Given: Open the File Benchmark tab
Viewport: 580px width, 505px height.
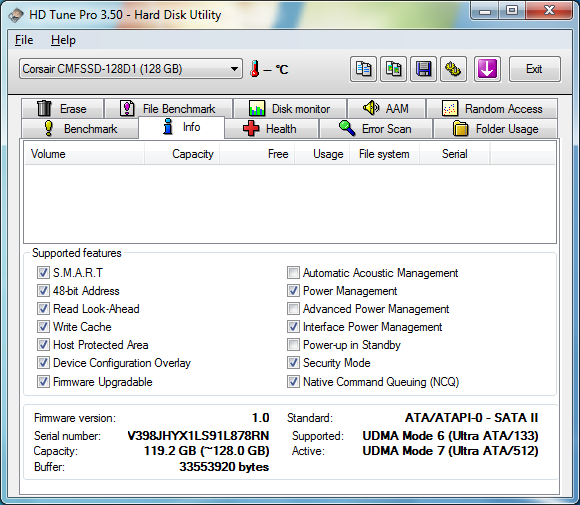Looking at the screenshot, I should coord(169,108).
